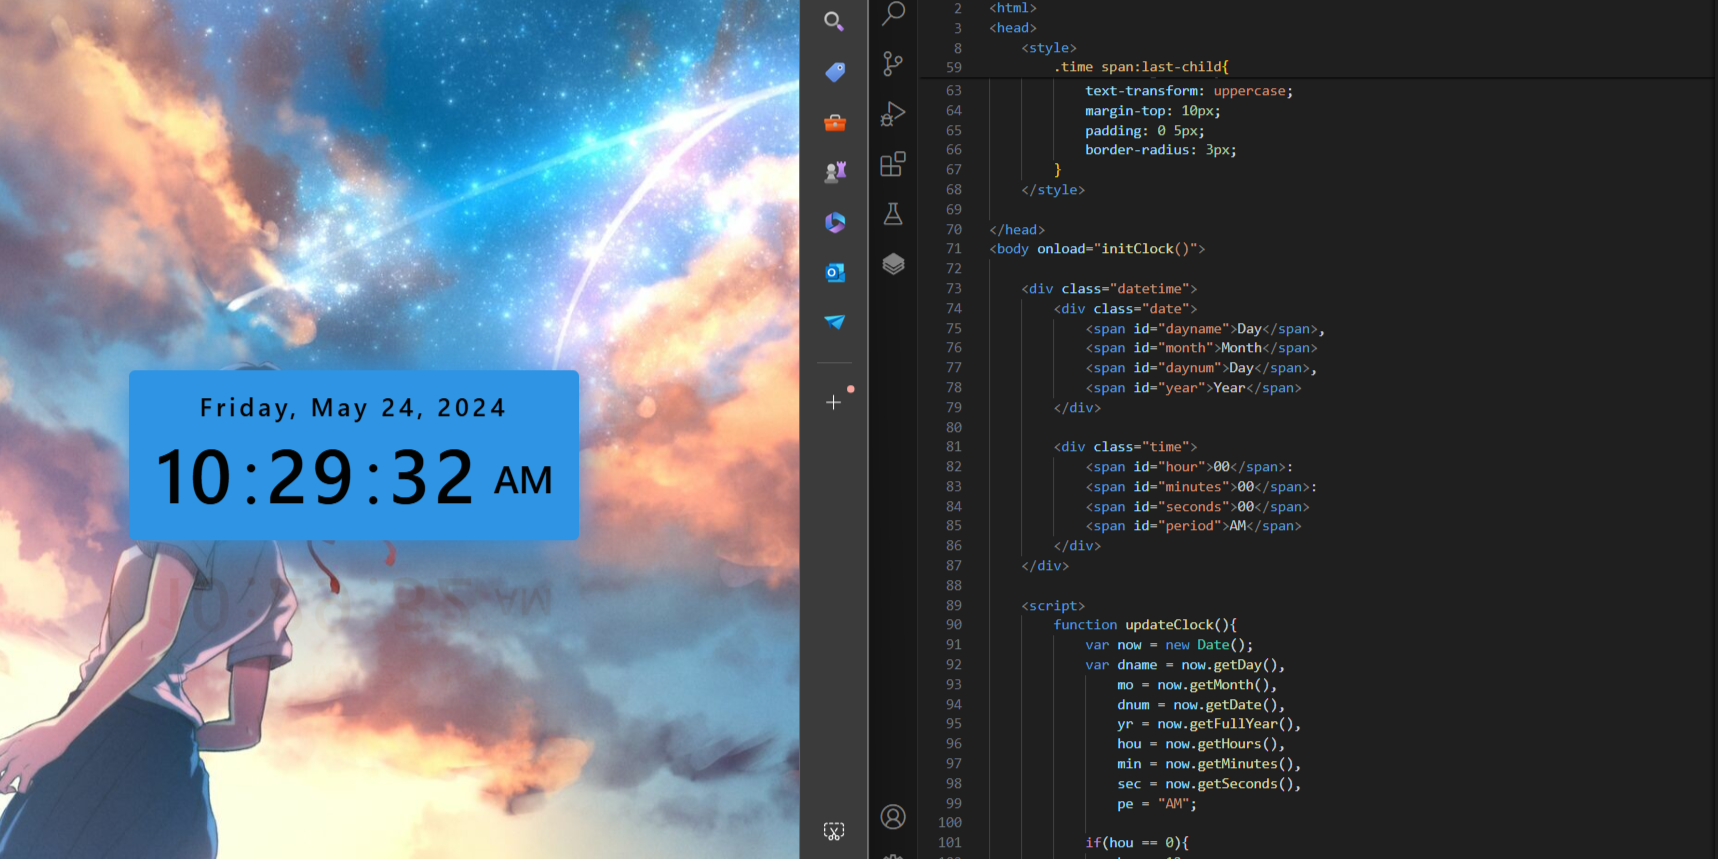1718x859 pixels.
Task: Open VS Code Search in activity bar
Action: coord(893,14)
